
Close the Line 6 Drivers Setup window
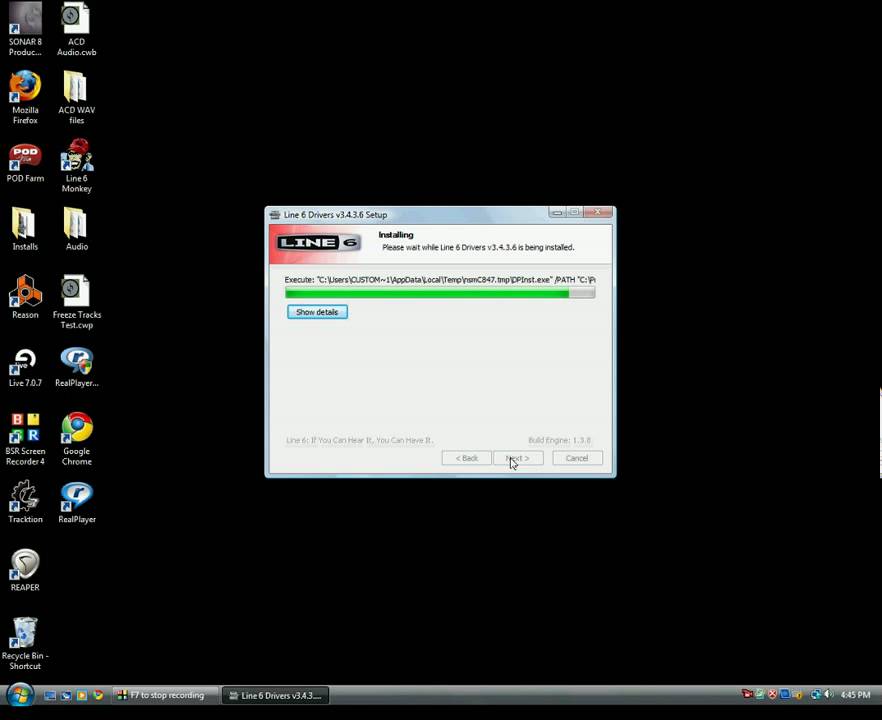click(598, 212)
